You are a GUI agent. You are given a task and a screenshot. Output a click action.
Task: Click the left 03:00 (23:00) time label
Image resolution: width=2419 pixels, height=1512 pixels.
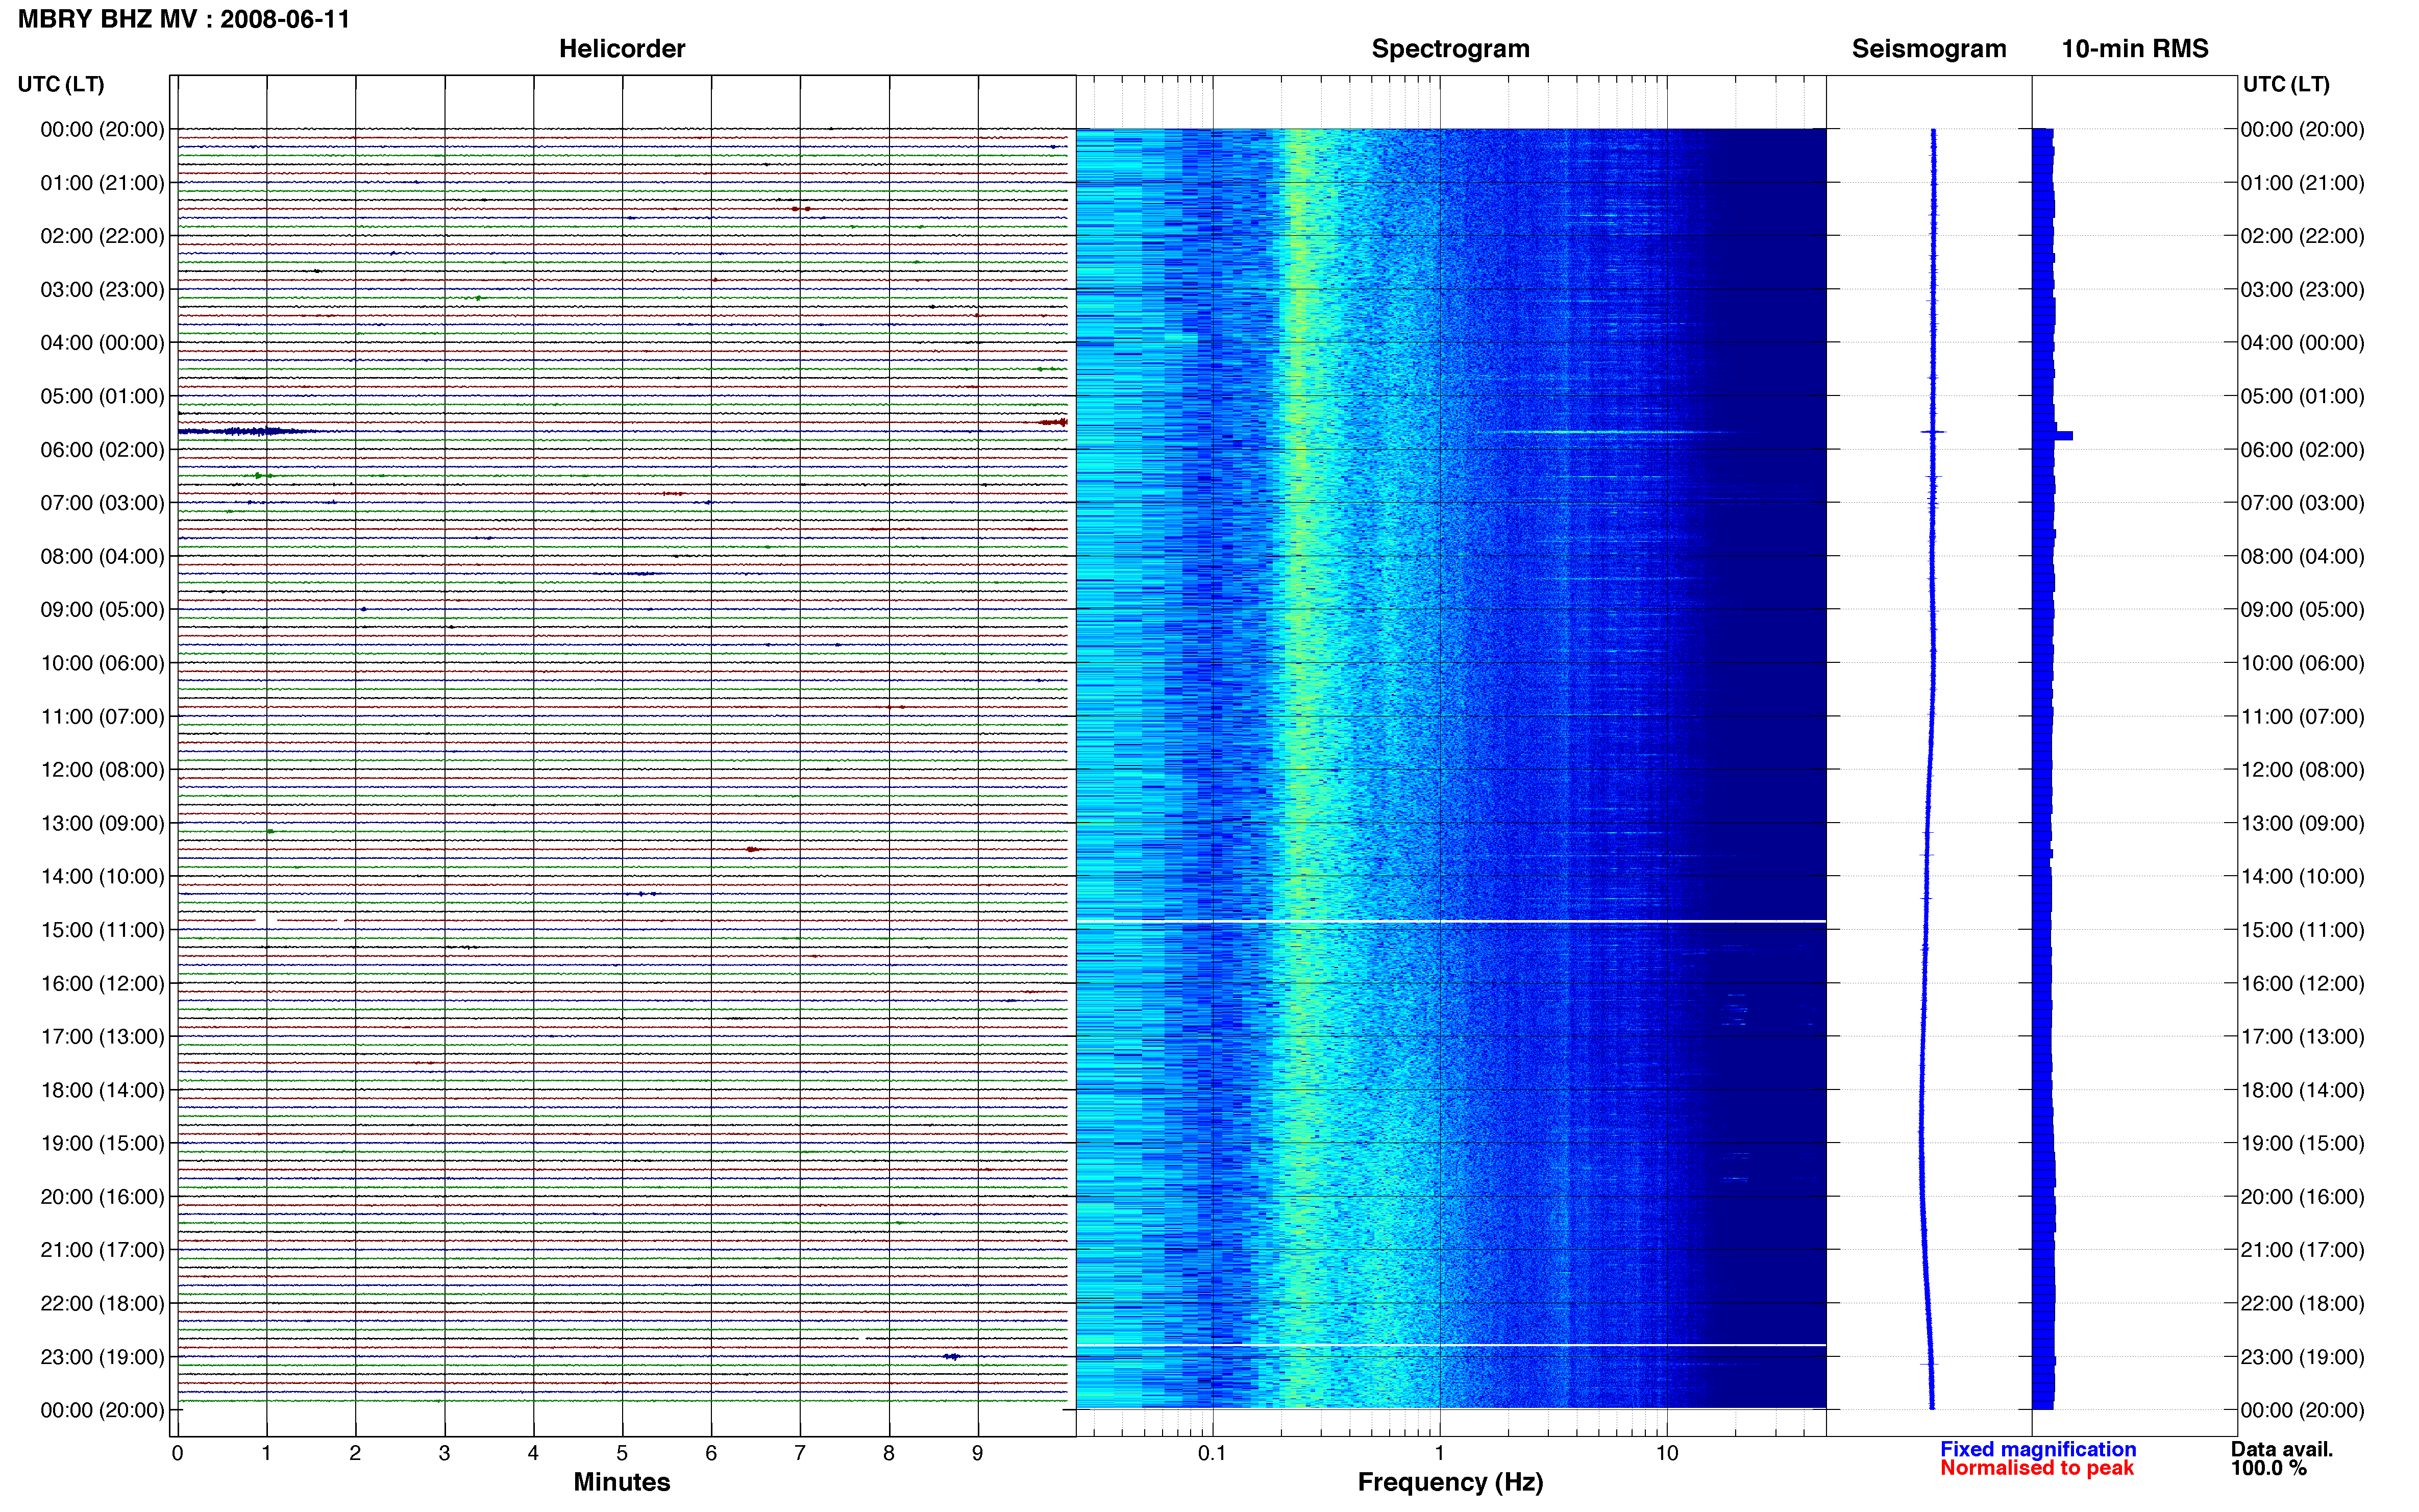coord(102,290)
